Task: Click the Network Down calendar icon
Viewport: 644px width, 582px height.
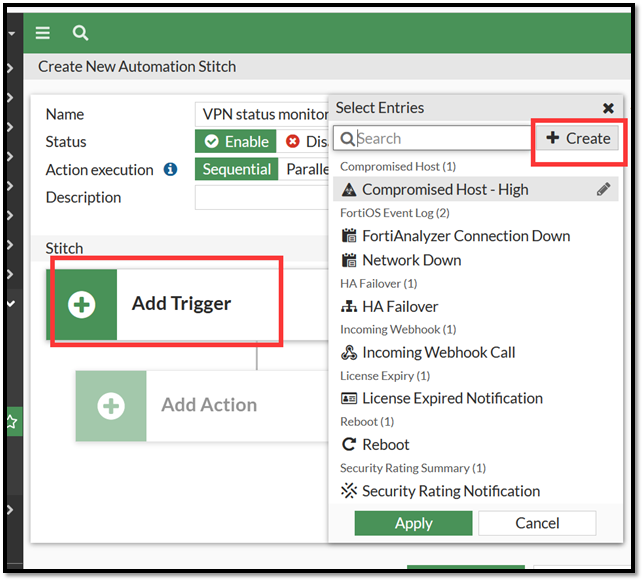Action: click(x=349, y=260)
